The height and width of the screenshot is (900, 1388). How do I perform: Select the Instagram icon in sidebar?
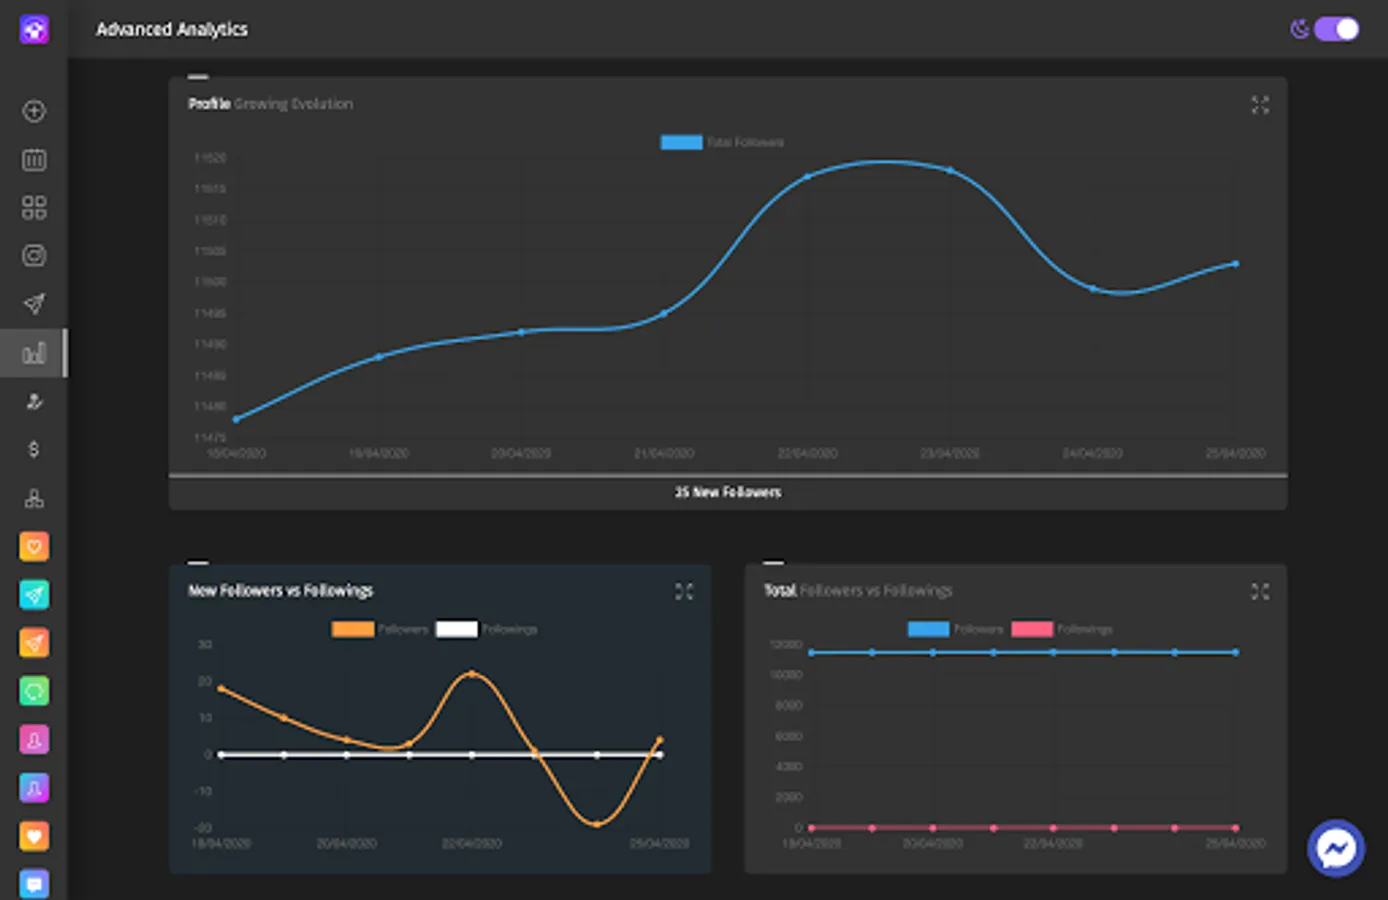click(34, 255)
